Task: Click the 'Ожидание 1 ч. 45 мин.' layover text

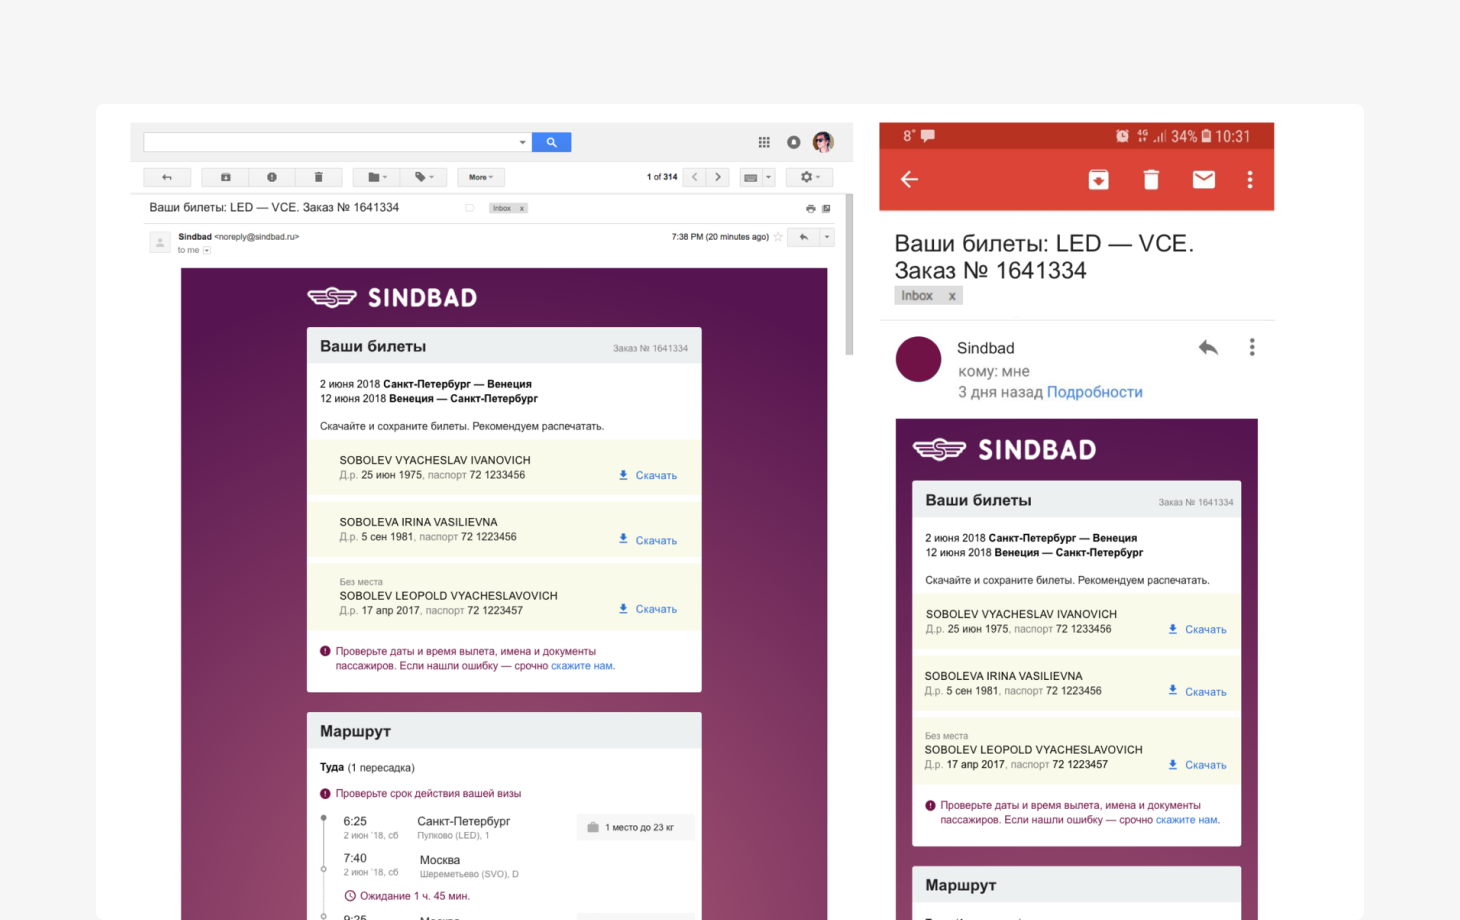Action: (x=407, y=896)
